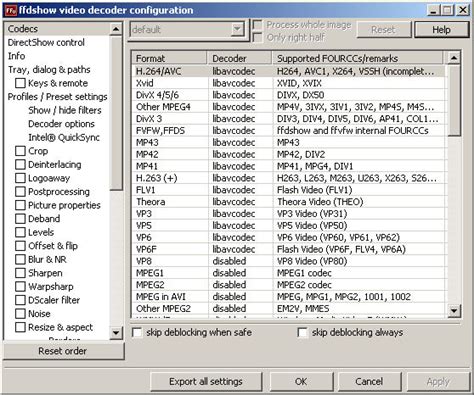
Task: Select Intel QuickSync page
Action: (64, 137)
